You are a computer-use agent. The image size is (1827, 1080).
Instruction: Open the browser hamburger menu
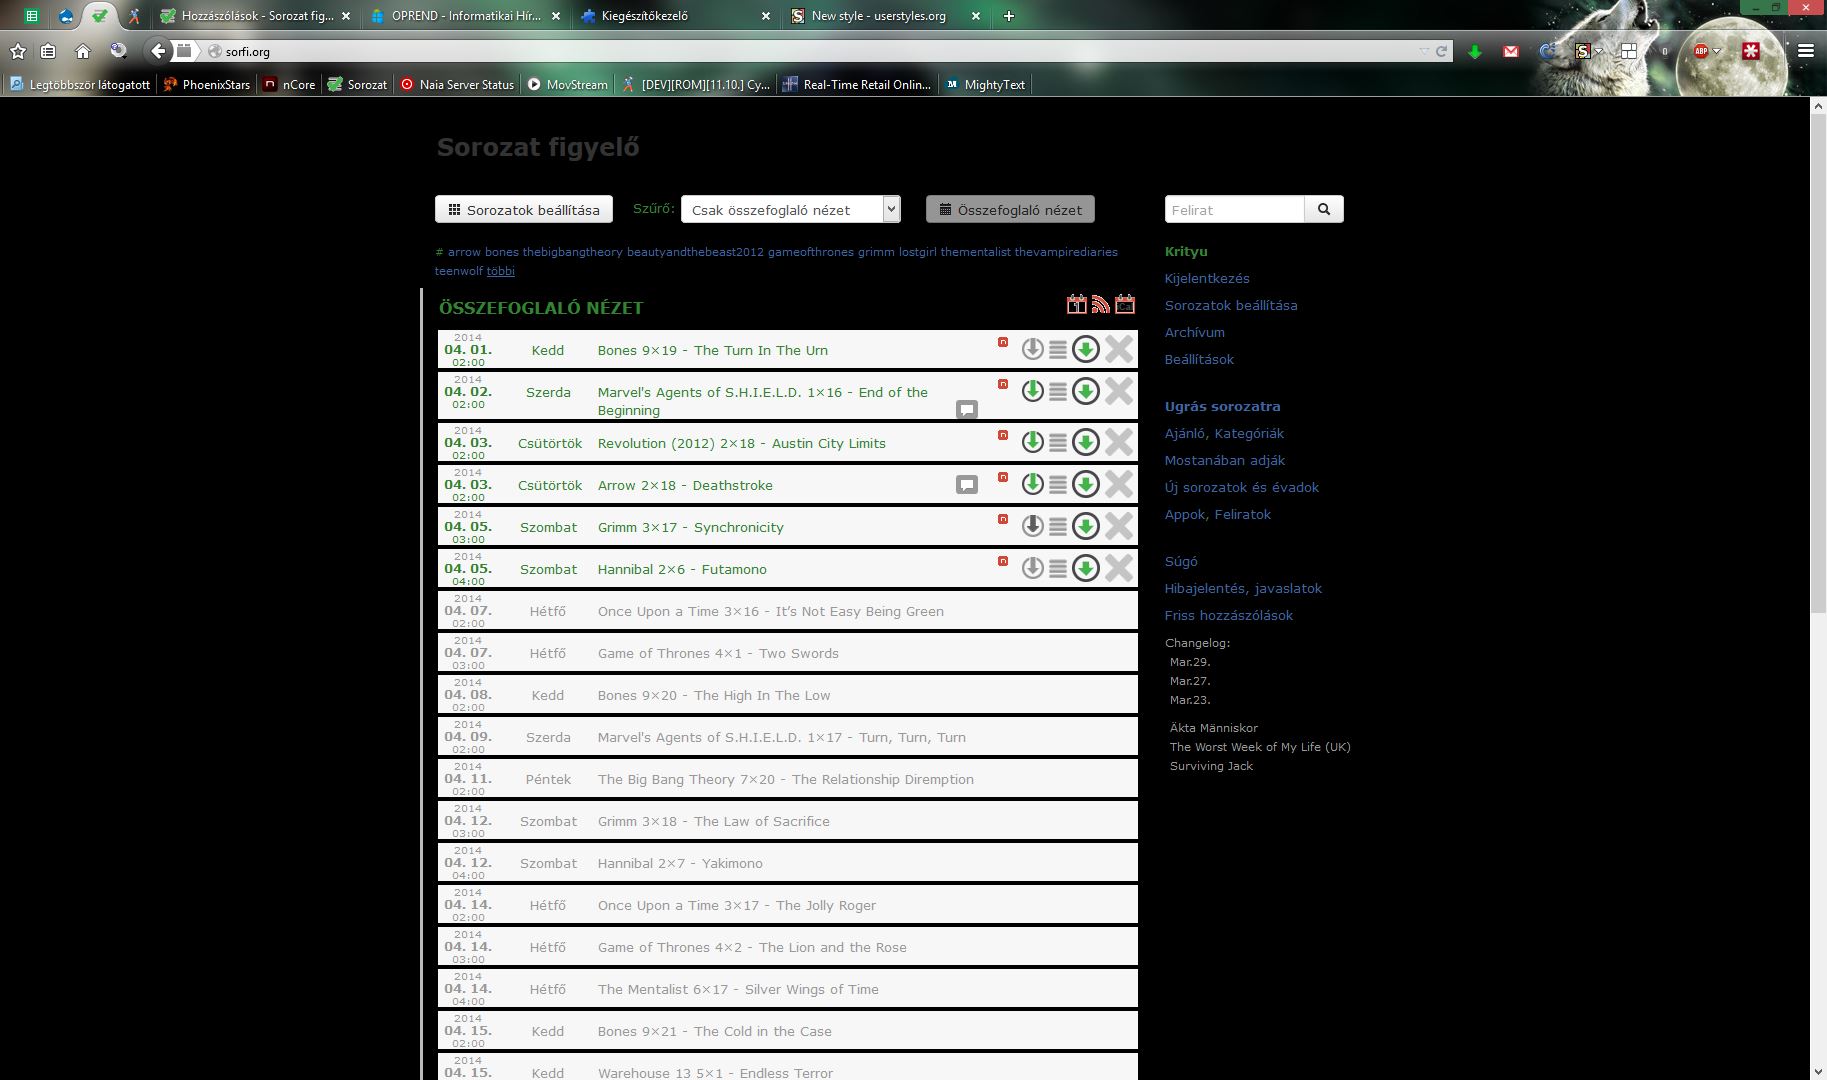click(x=1805, y=51)
